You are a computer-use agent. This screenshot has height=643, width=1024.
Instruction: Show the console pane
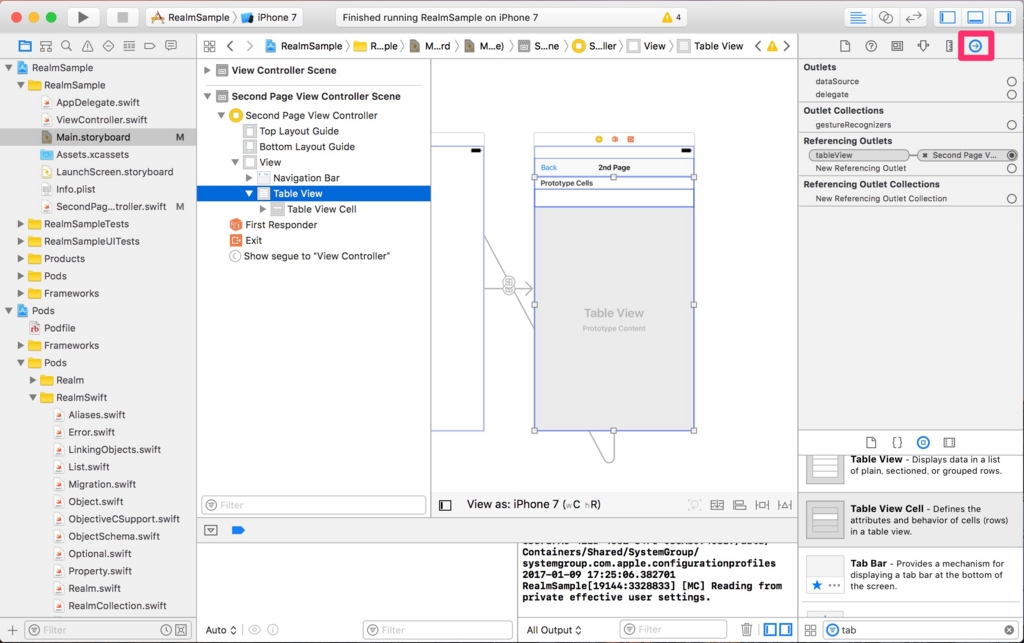[786, 629]
